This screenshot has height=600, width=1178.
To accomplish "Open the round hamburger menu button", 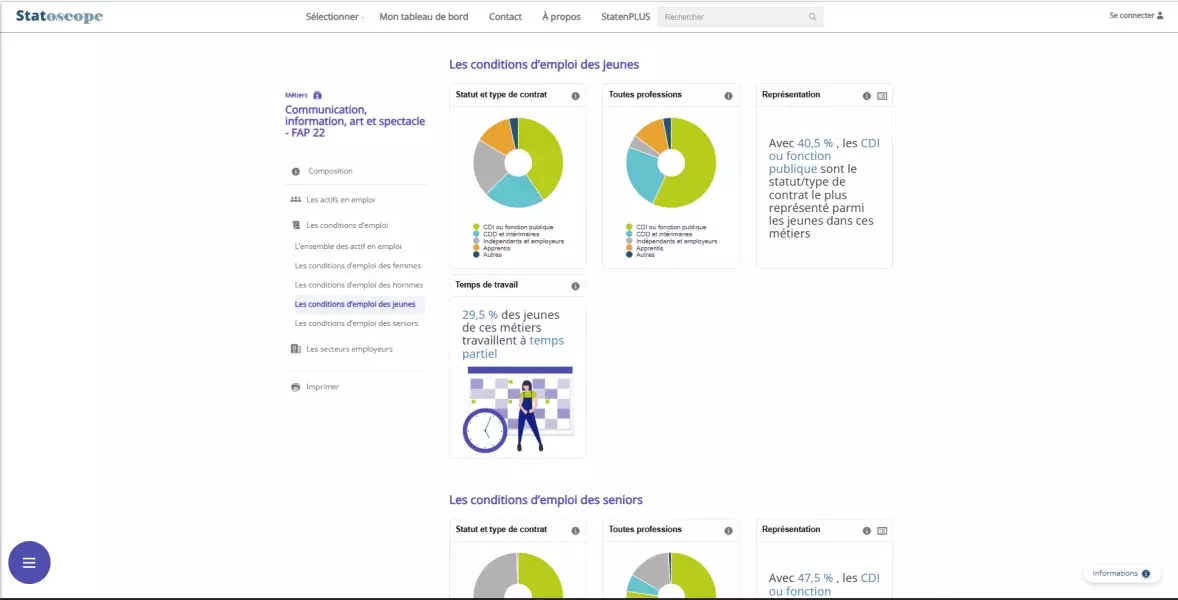I will pos(29,563).
